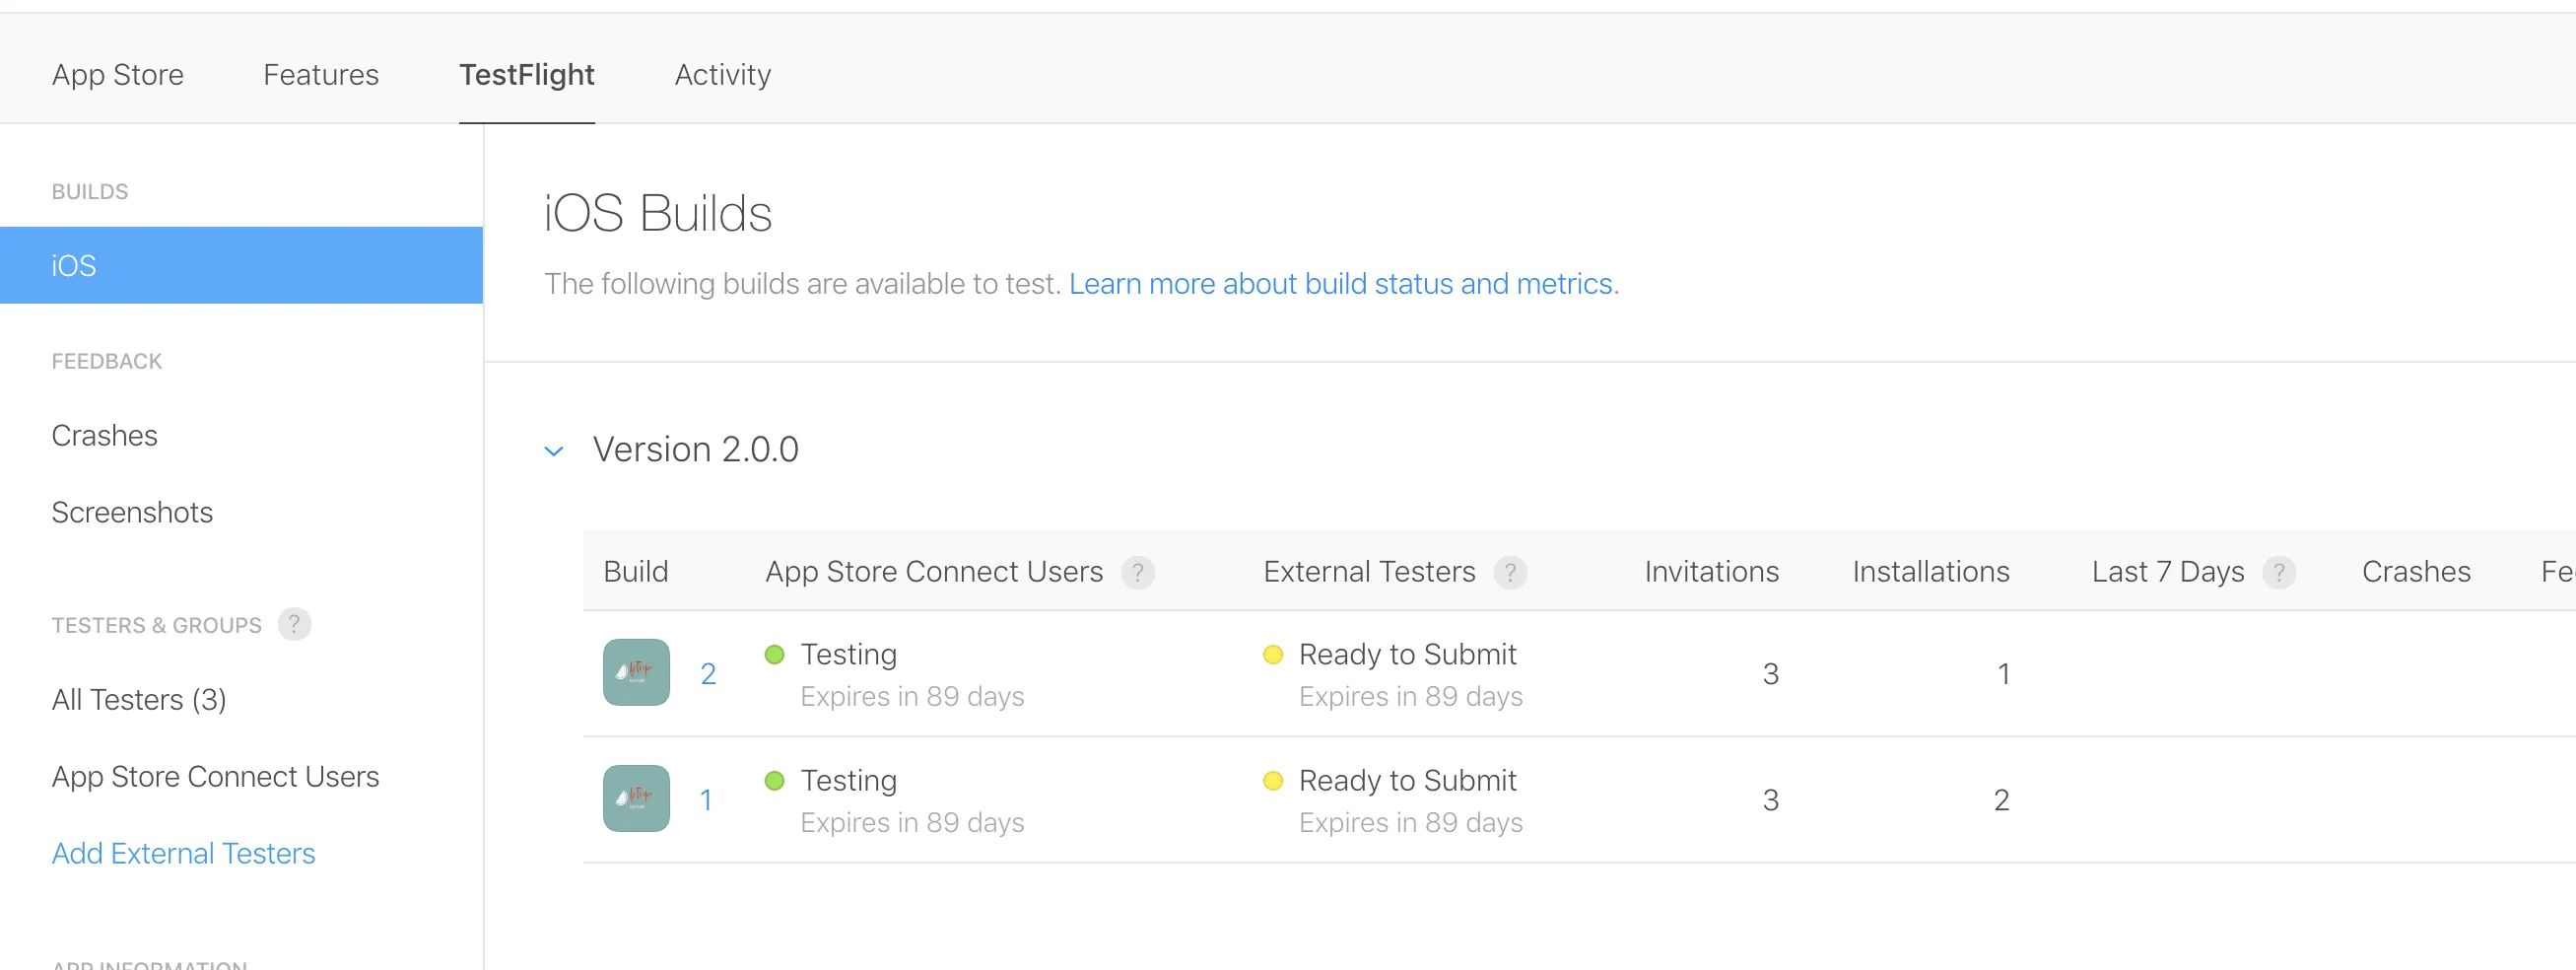
Task: Select iOS under Builds in sidebar
Action: click(241, 265)
